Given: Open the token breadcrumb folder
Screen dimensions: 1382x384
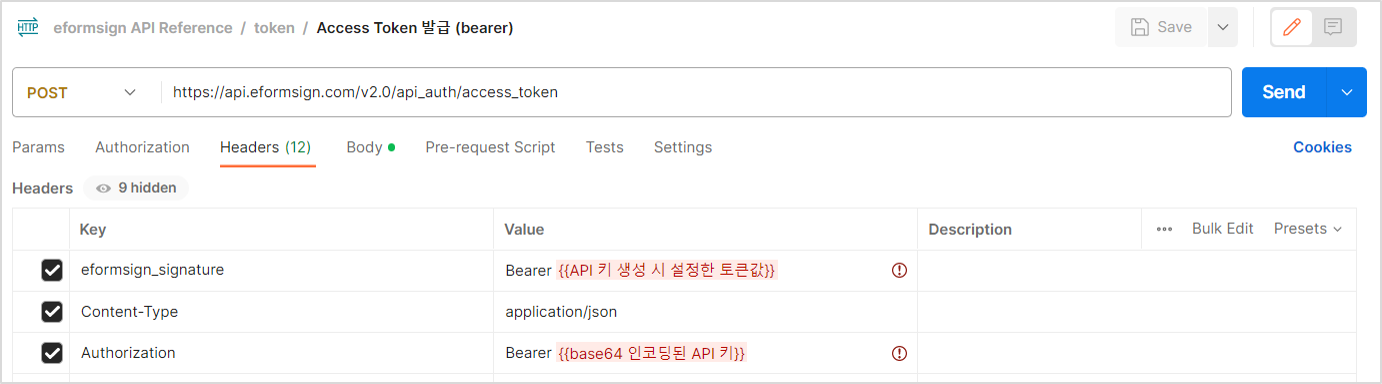Looking at the screenshot, I should click(x=274, y=28).
